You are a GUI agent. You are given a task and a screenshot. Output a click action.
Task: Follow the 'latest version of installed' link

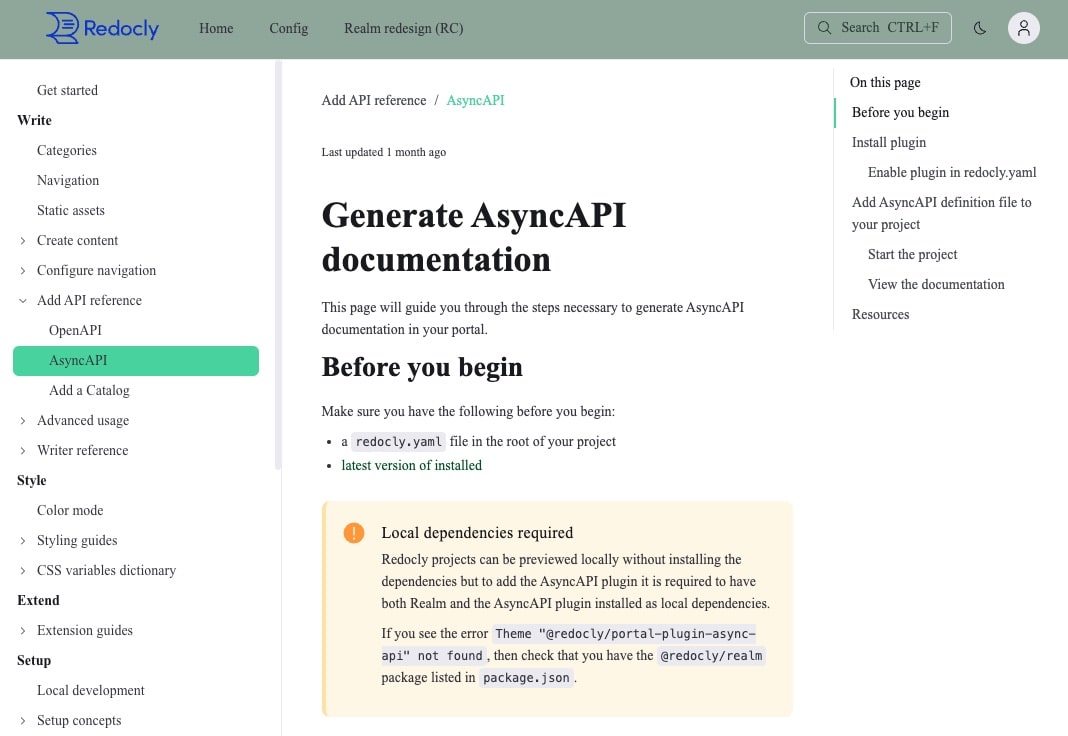coord(411,465)
